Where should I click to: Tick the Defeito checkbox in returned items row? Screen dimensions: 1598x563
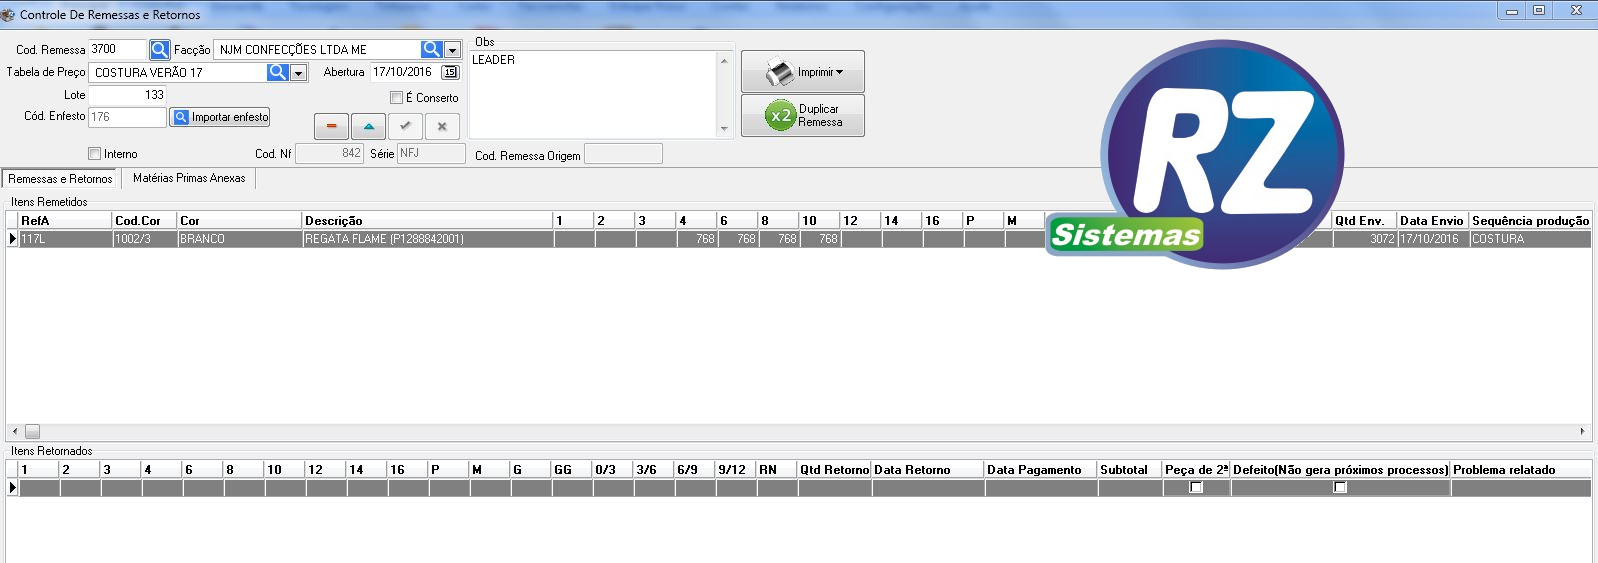click(1340, 488)
